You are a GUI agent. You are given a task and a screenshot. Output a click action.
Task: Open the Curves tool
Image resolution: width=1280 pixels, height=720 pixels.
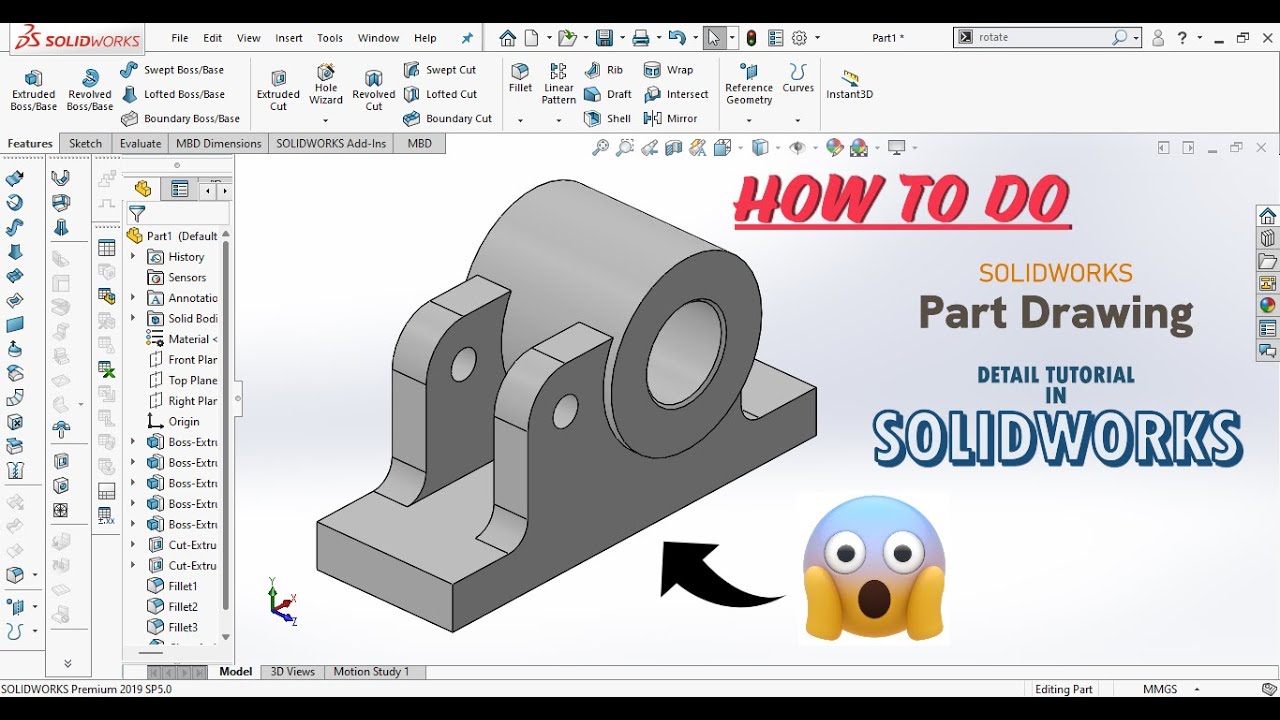798,78
